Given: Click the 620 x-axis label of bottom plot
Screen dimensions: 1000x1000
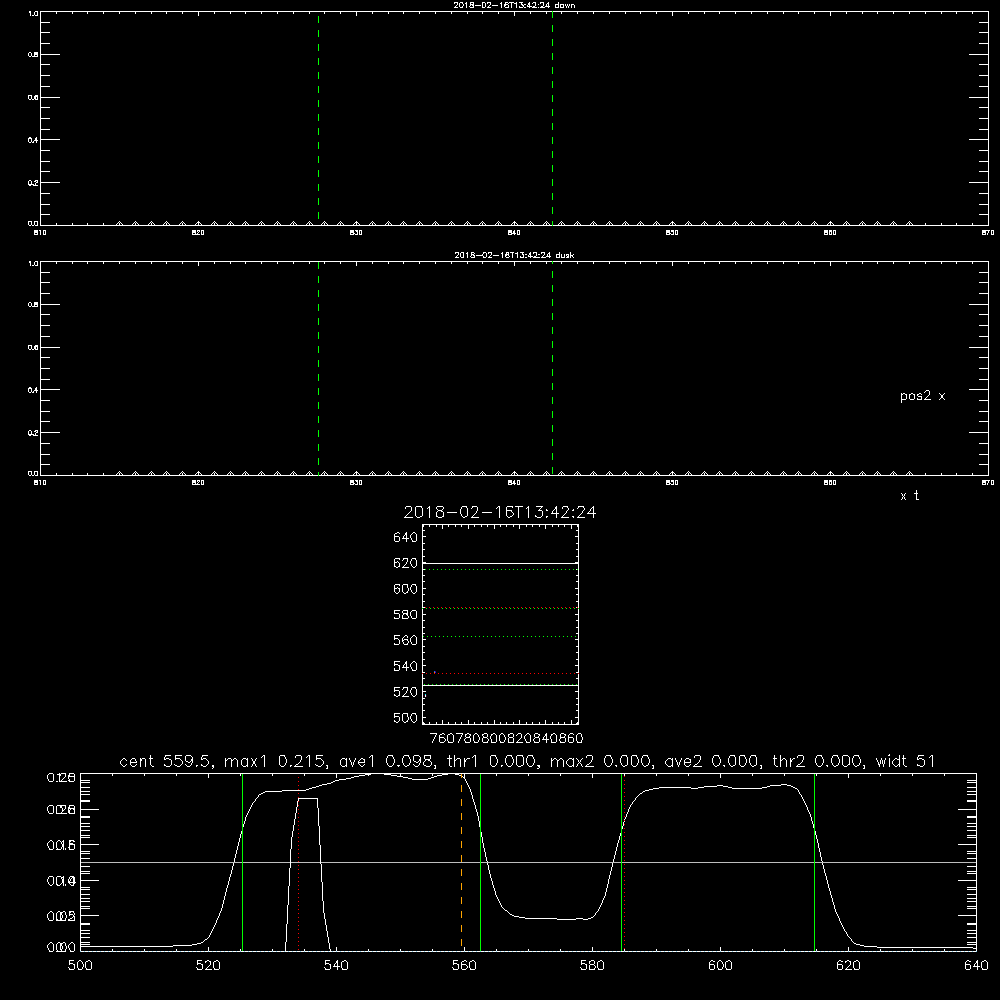Looking at the screenshot, I should (848, 966).
